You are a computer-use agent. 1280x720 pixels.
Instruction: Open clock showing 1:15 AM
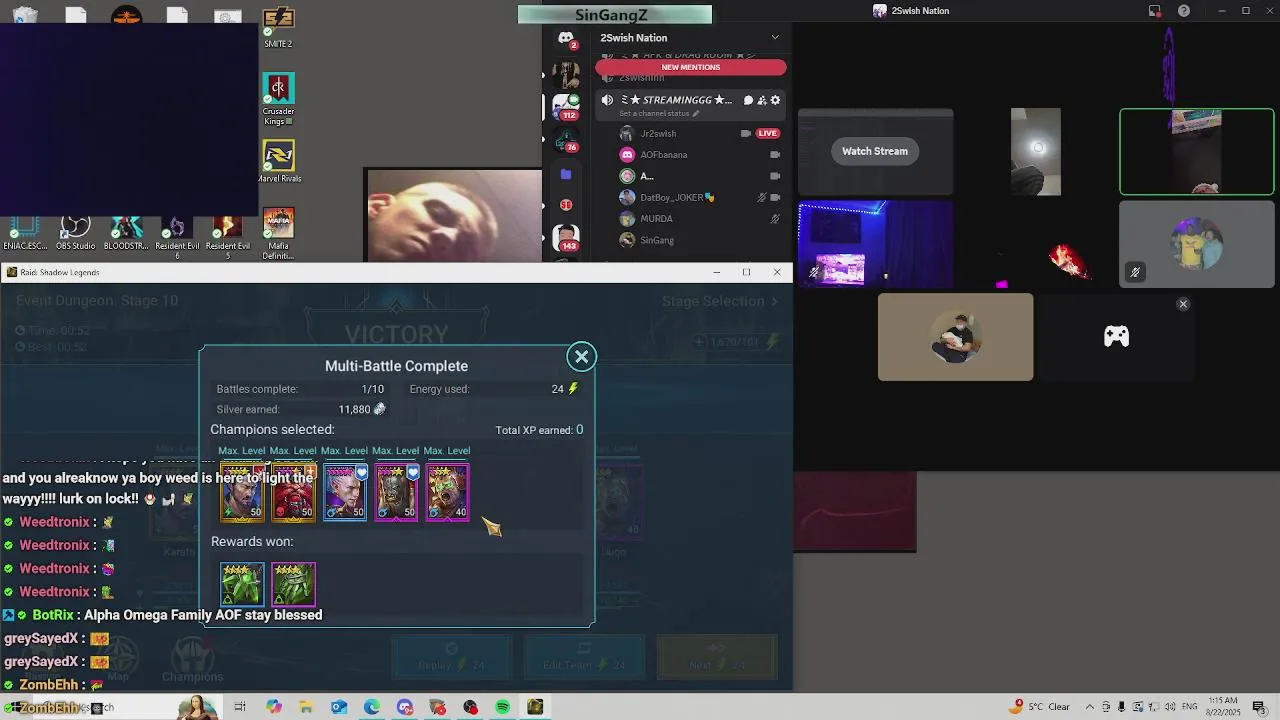1223,706
